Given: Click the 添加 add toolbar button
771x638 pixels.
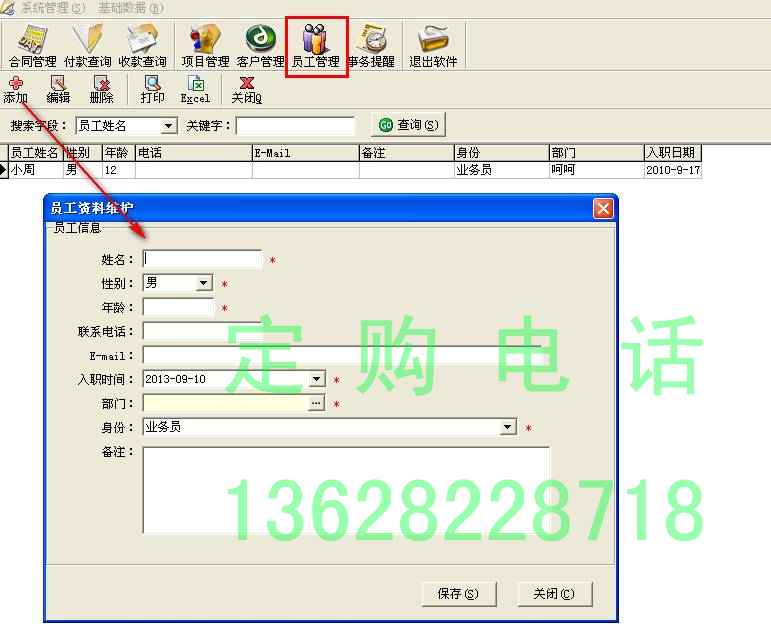Looking at the screenshot, I should pos(15,90).
